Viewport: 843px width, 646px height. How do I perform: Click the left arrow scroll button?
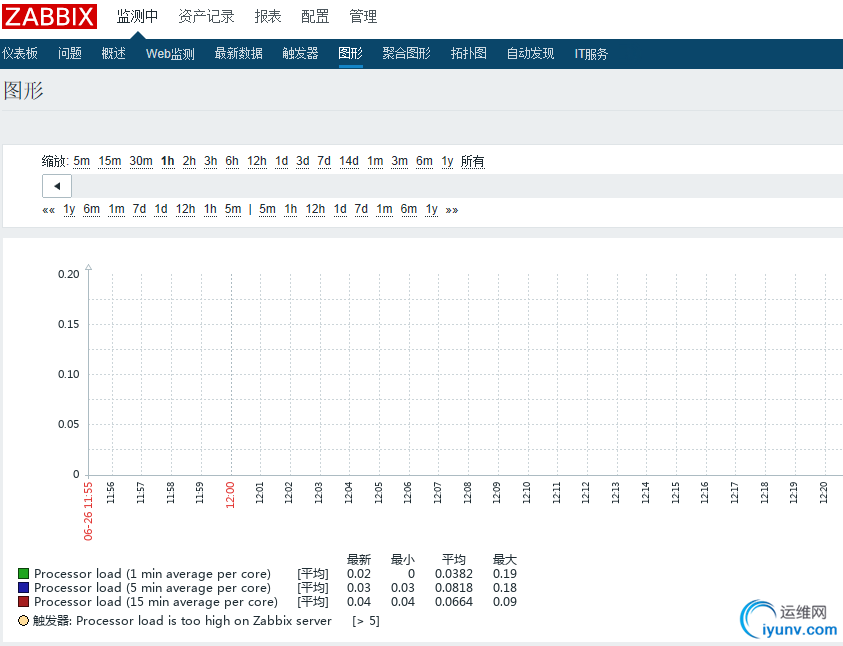57,186
